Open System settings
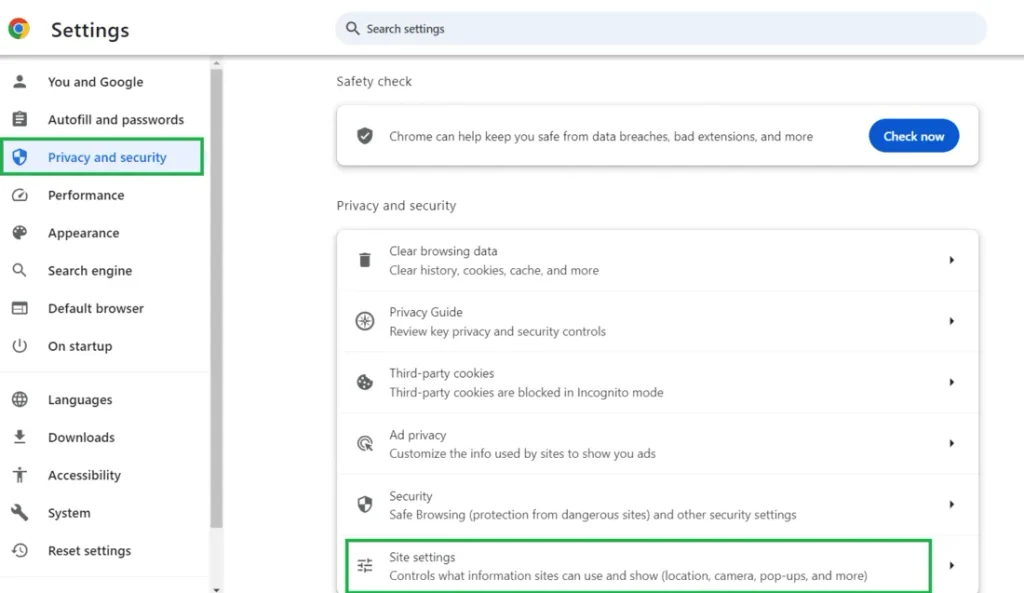This screenshot has width=1024, height=593. pos(103,513)
